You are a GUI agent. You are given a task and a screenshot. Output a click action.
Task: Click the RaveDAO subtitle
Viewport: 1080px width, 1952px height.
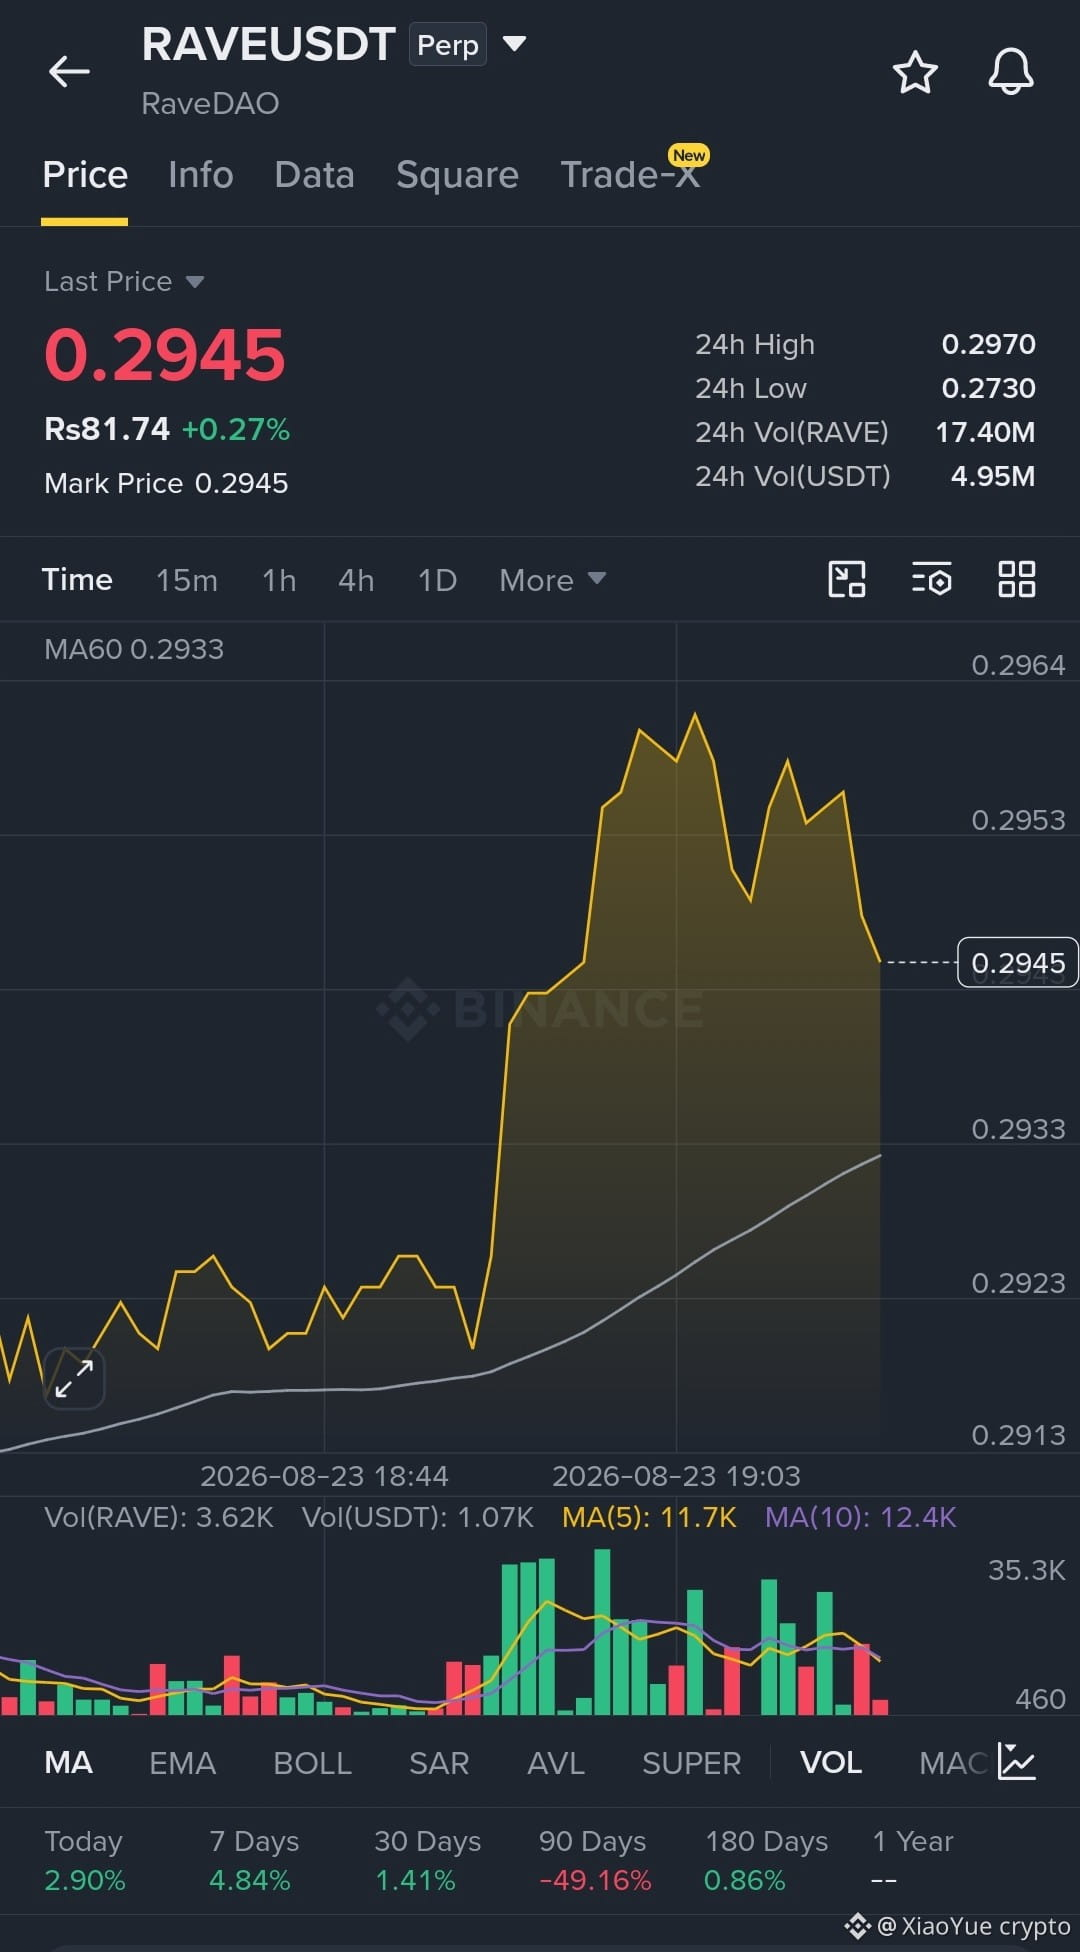[210, 103]
